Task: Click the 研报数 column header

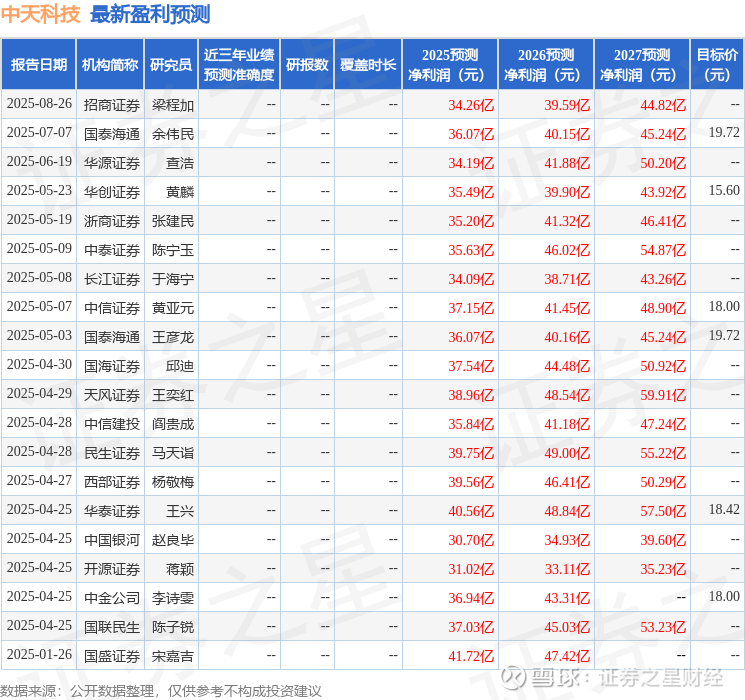Action: coord(307,65)
